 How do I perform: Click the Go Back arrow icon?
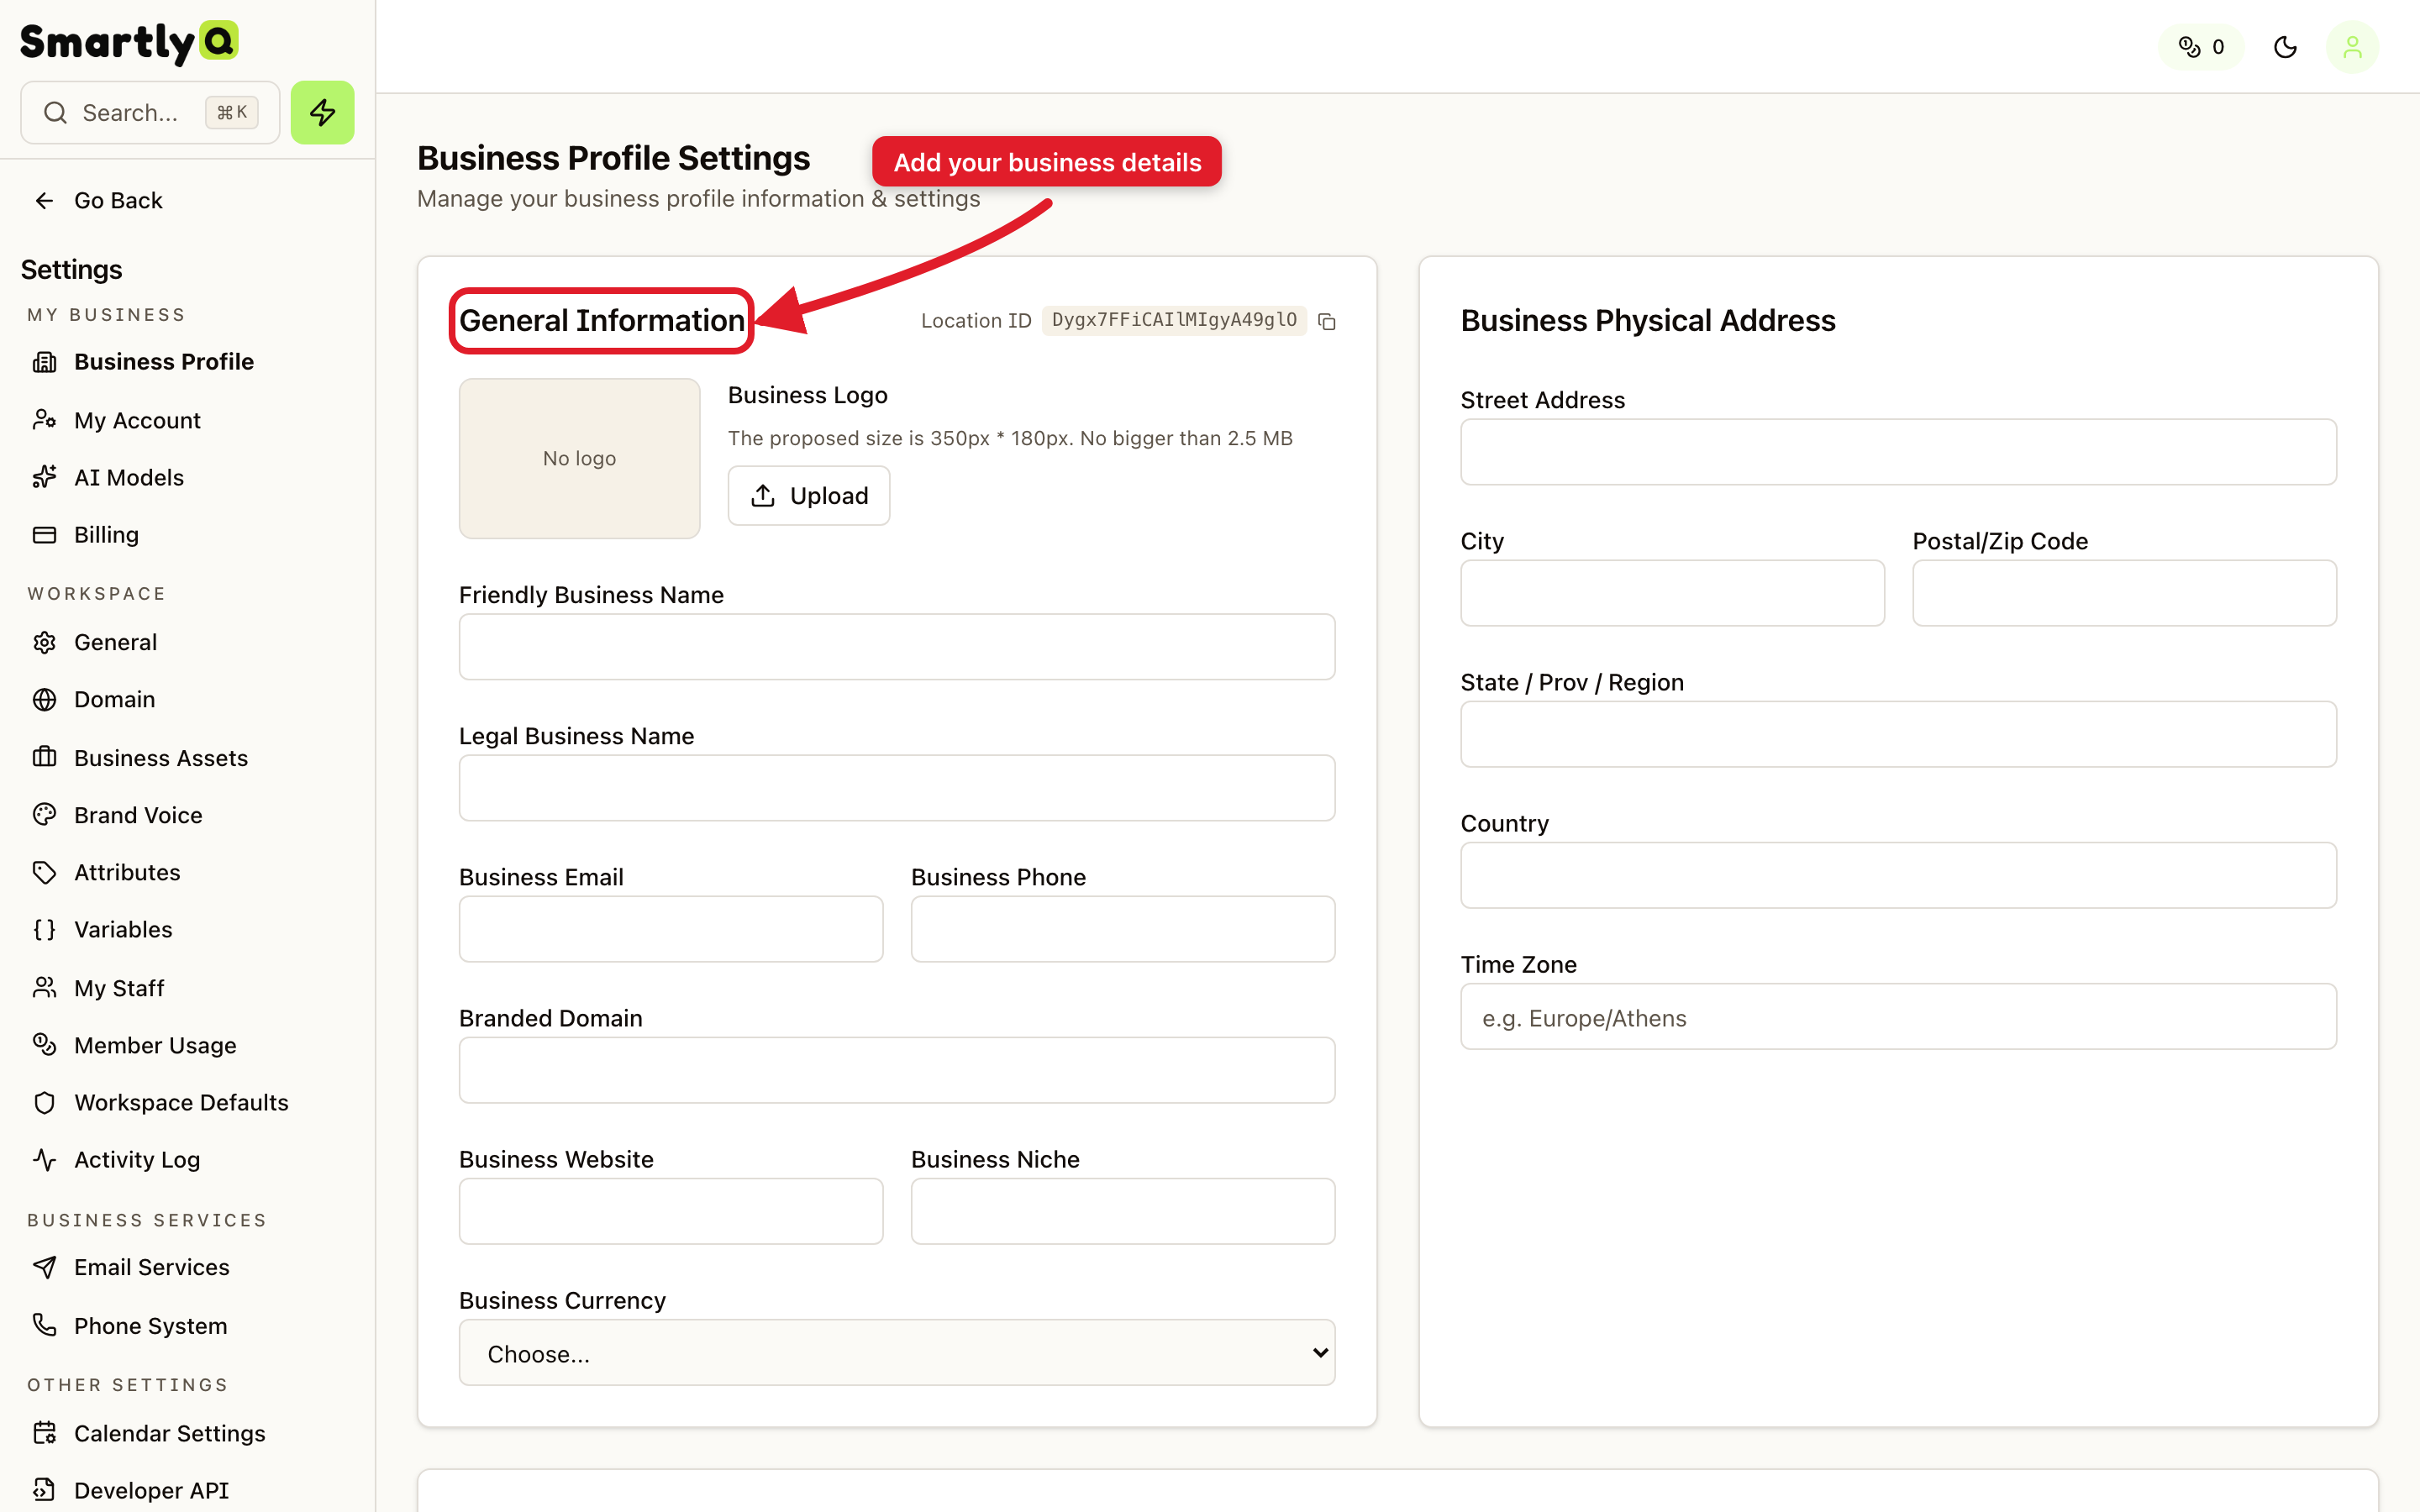(x=44, y=201)
